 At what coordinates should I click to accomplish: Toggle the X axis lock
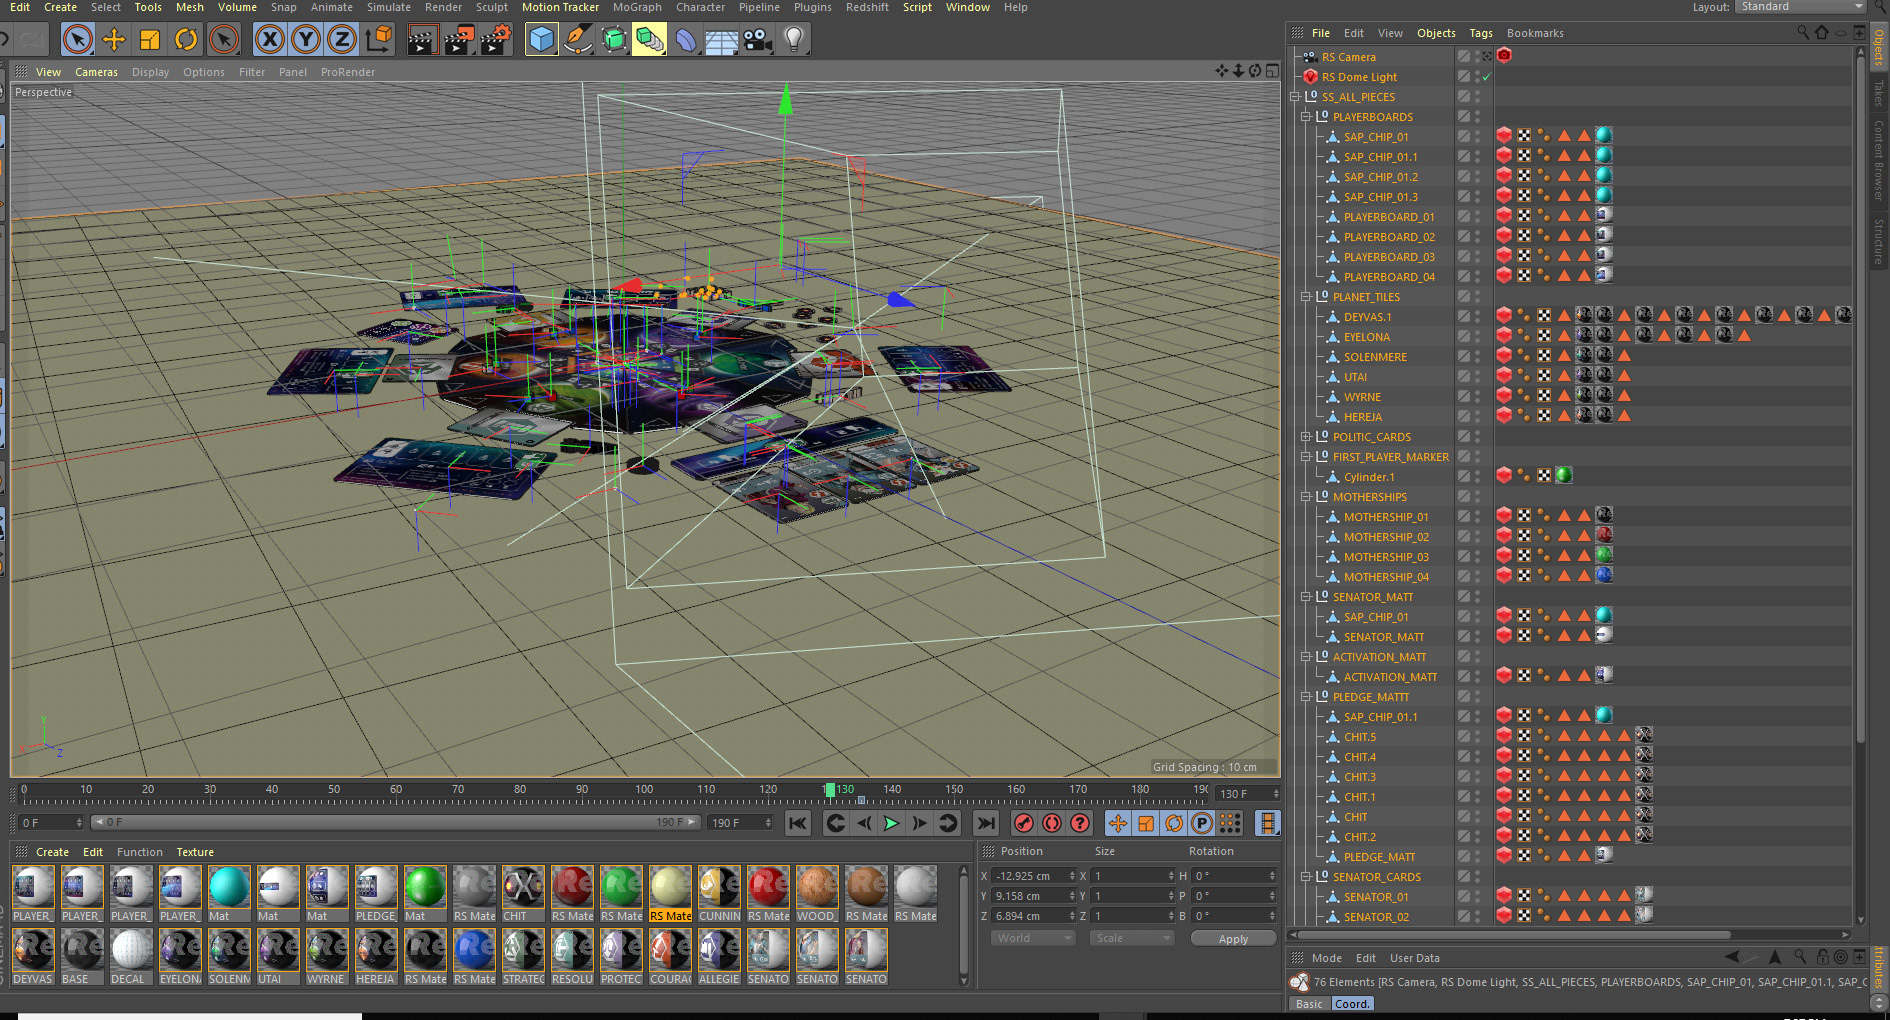coord(269,40)
